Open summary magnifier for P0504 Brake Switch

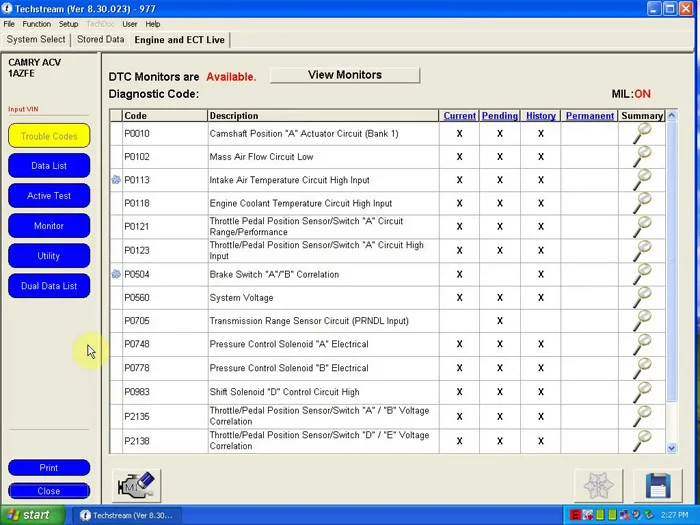pyautogui.click(x=642, y=274)
